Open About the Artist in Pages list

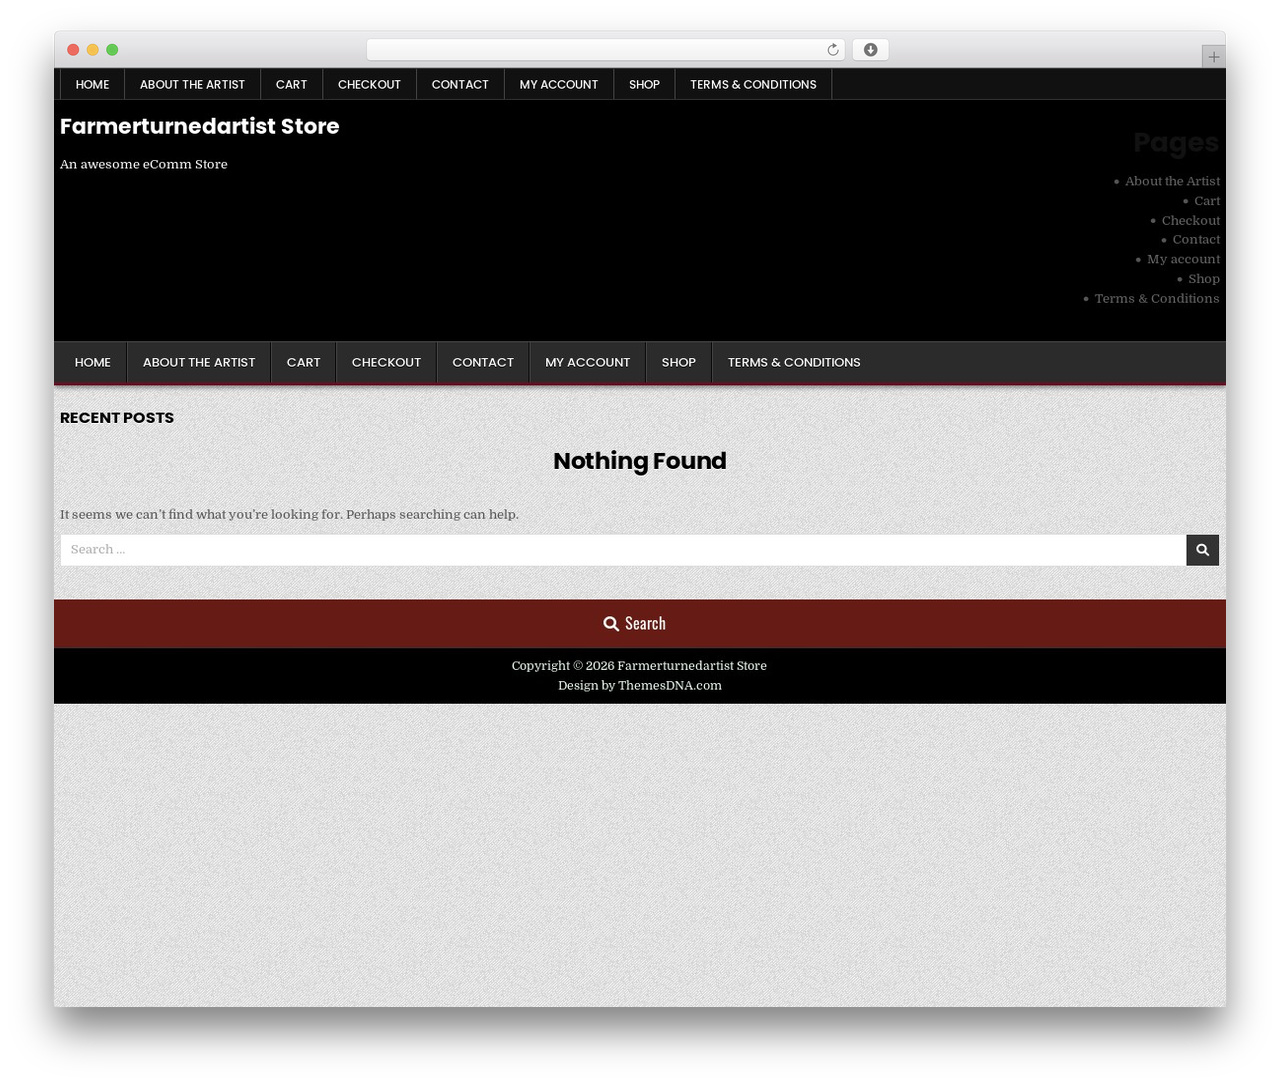coord(1172,181)
